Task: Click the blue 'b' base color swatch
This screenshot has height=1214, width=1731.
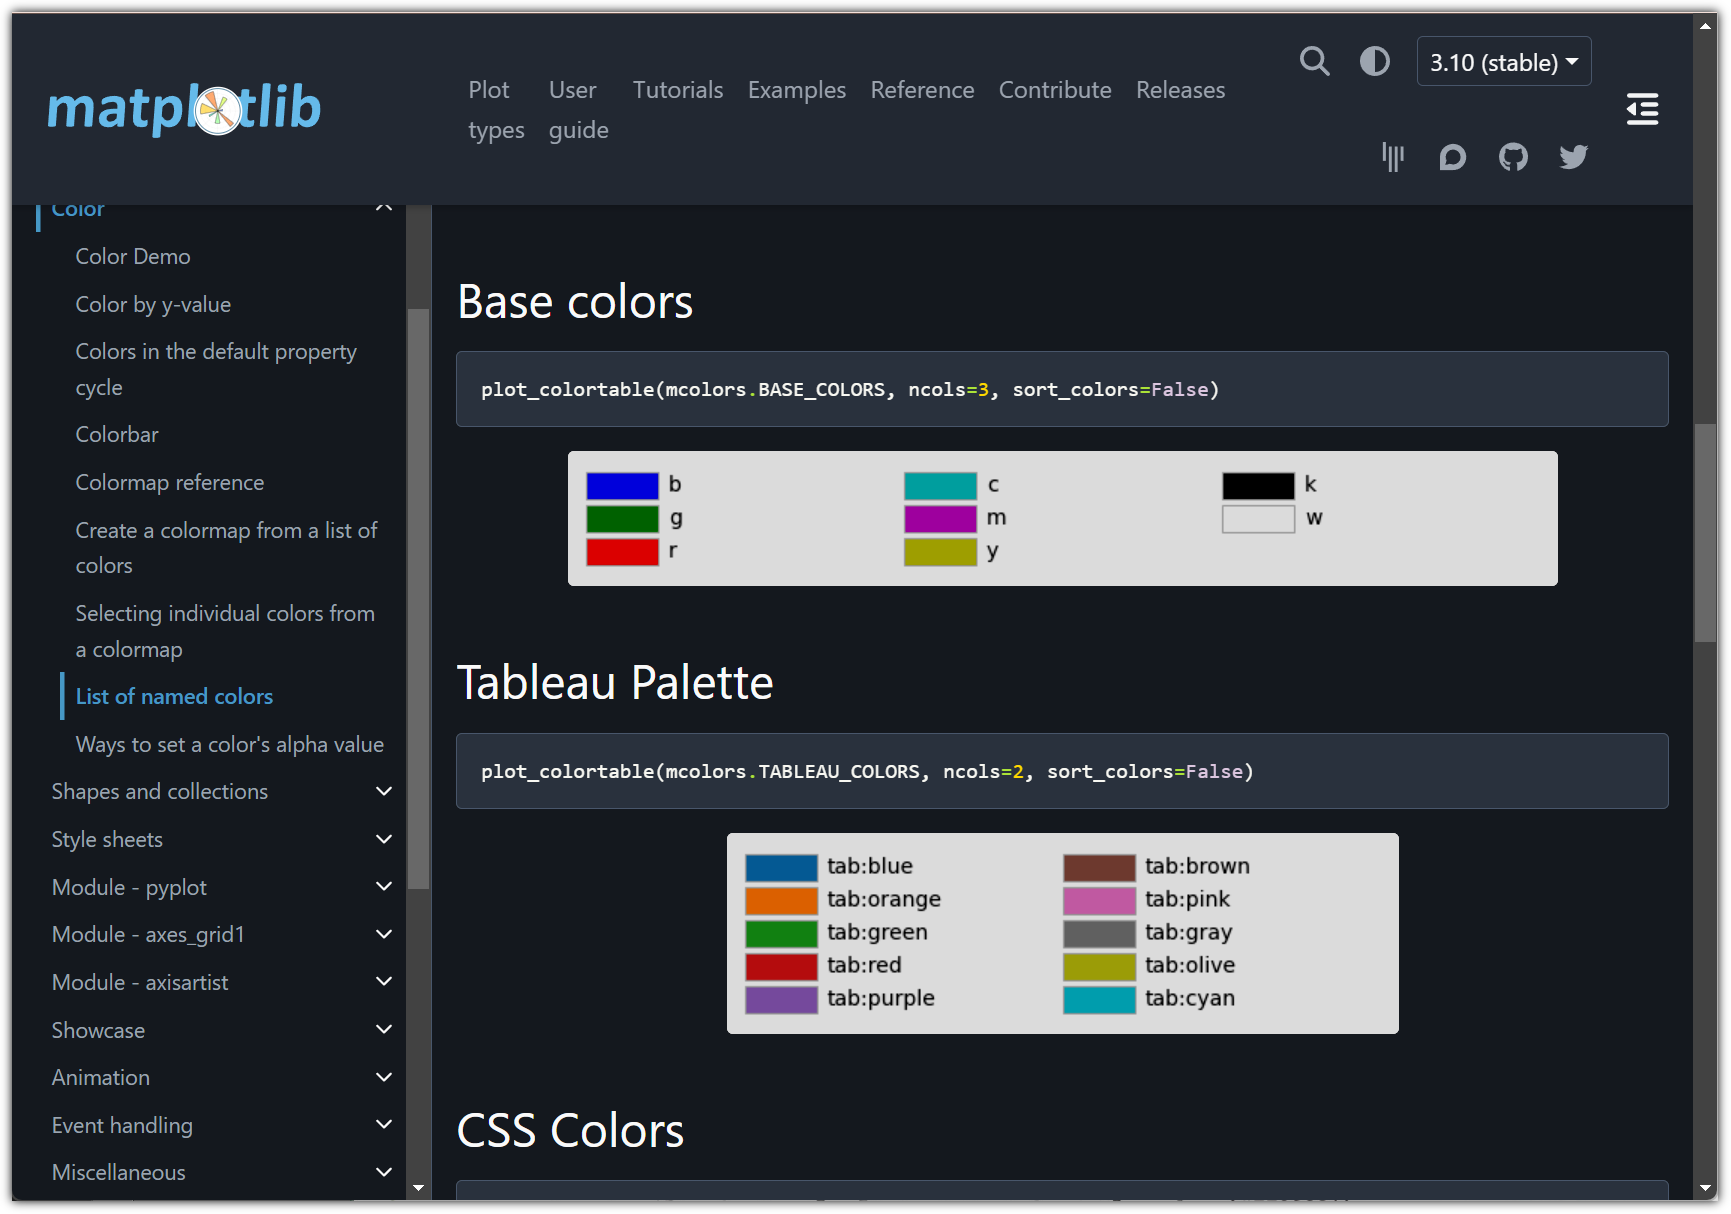Action: [622, 486]
